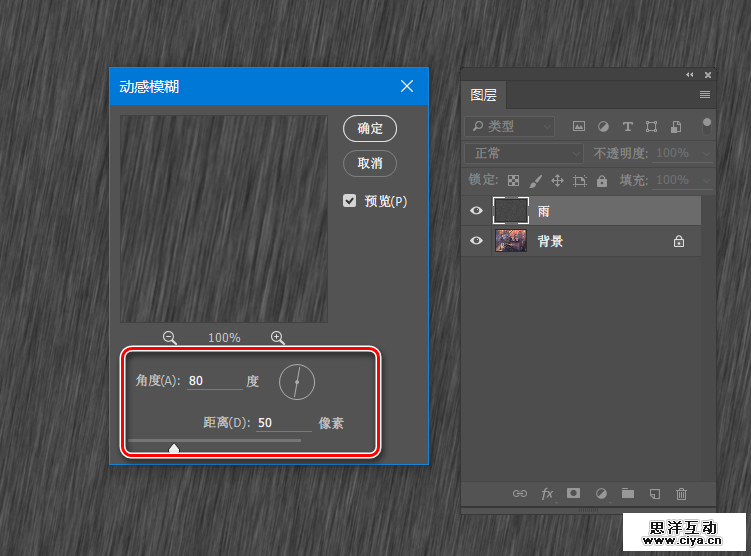Zoom out the blur preview

(170, 338)
